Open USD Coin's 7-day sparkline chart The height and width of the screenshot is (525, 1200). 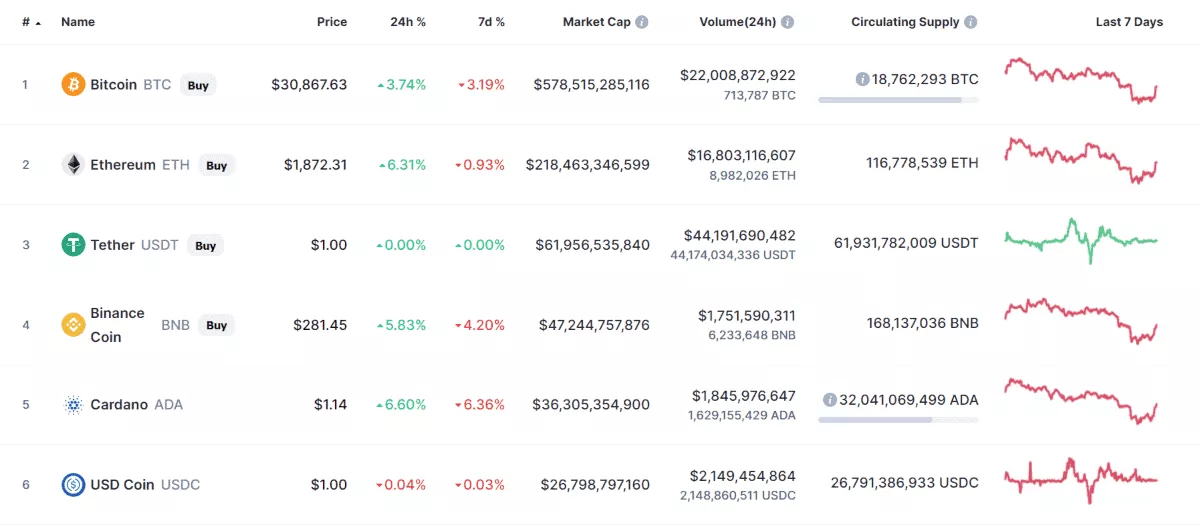click(x=1081, y=480)
